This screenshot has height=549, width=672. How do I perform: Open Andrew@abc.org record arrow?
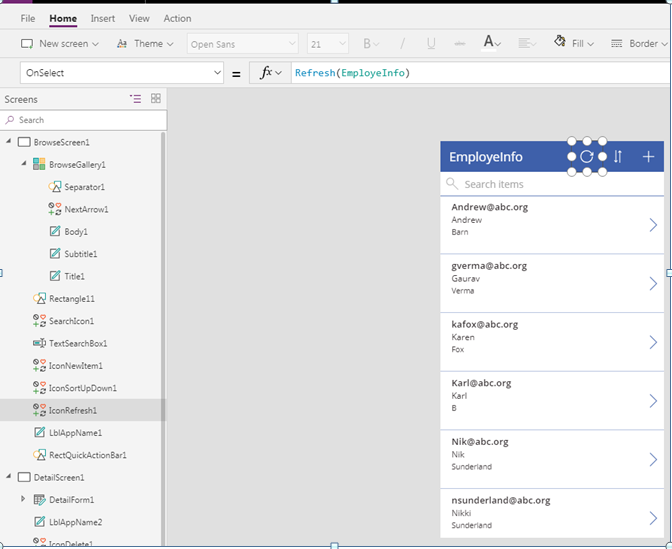tap(653, 225)
